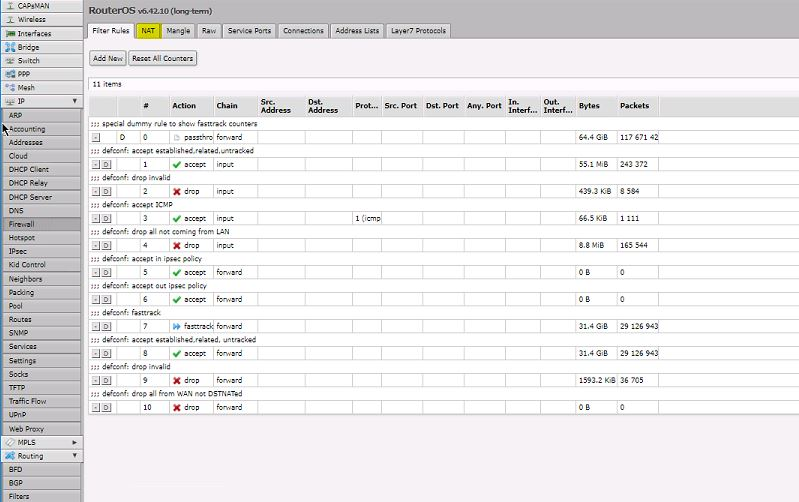Click blue fasttrack icon of rule 7
799x502 pixels.
[x=177, y=327]
